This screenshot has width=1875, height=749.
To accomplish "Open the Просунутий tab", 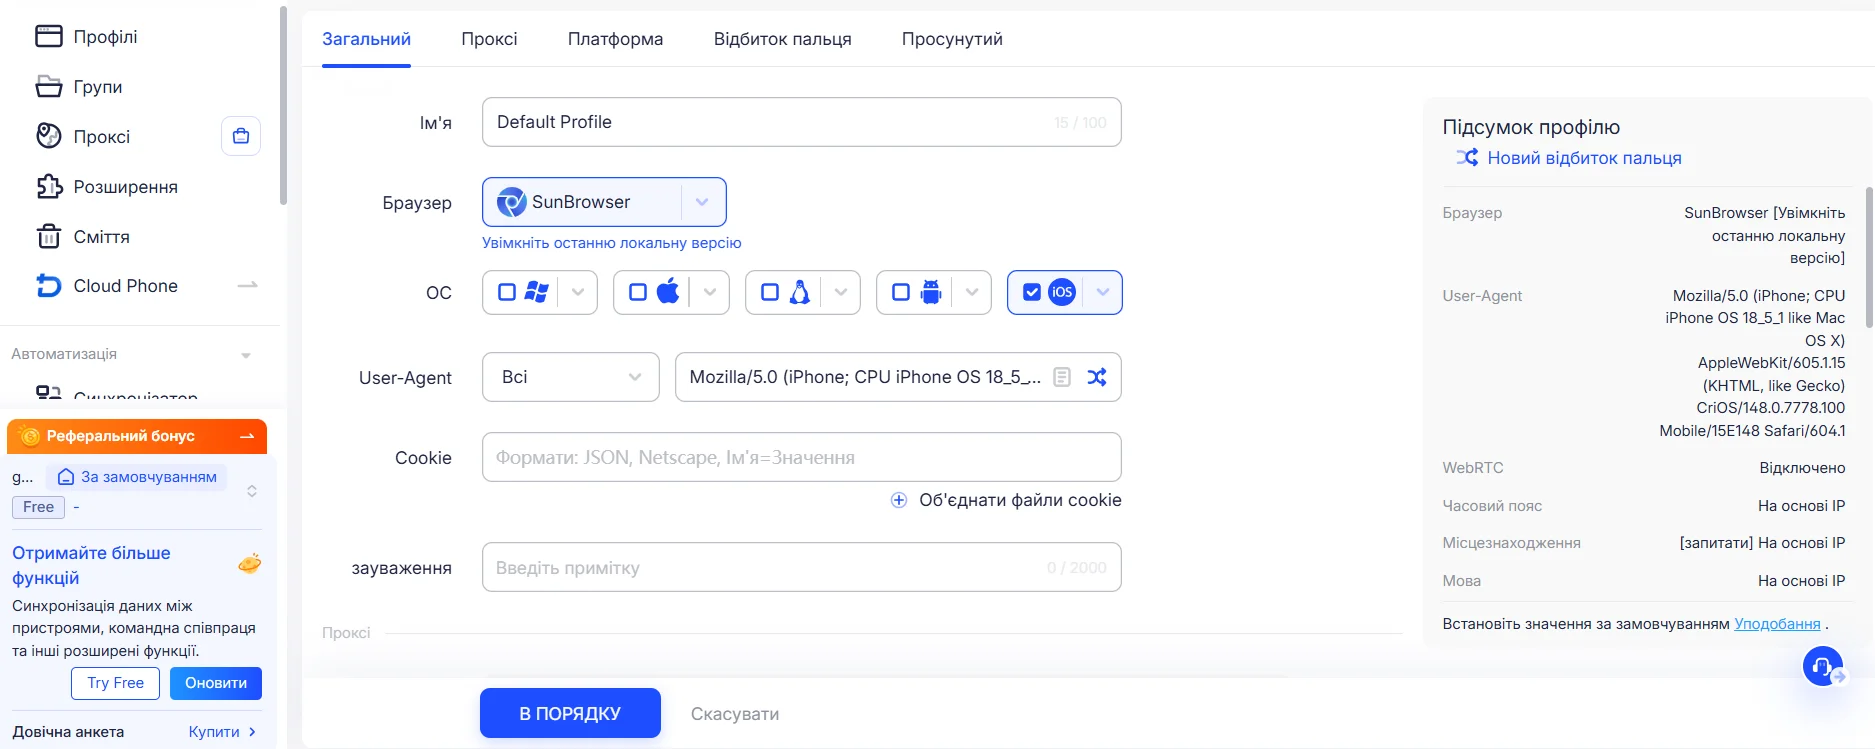I will pos(952,39).
